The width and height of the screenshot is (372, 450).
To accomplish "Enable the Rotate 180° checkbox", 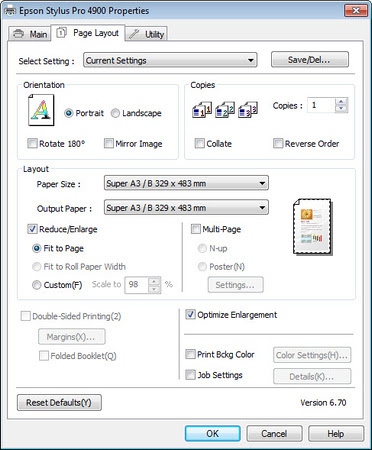I will 32,144.
